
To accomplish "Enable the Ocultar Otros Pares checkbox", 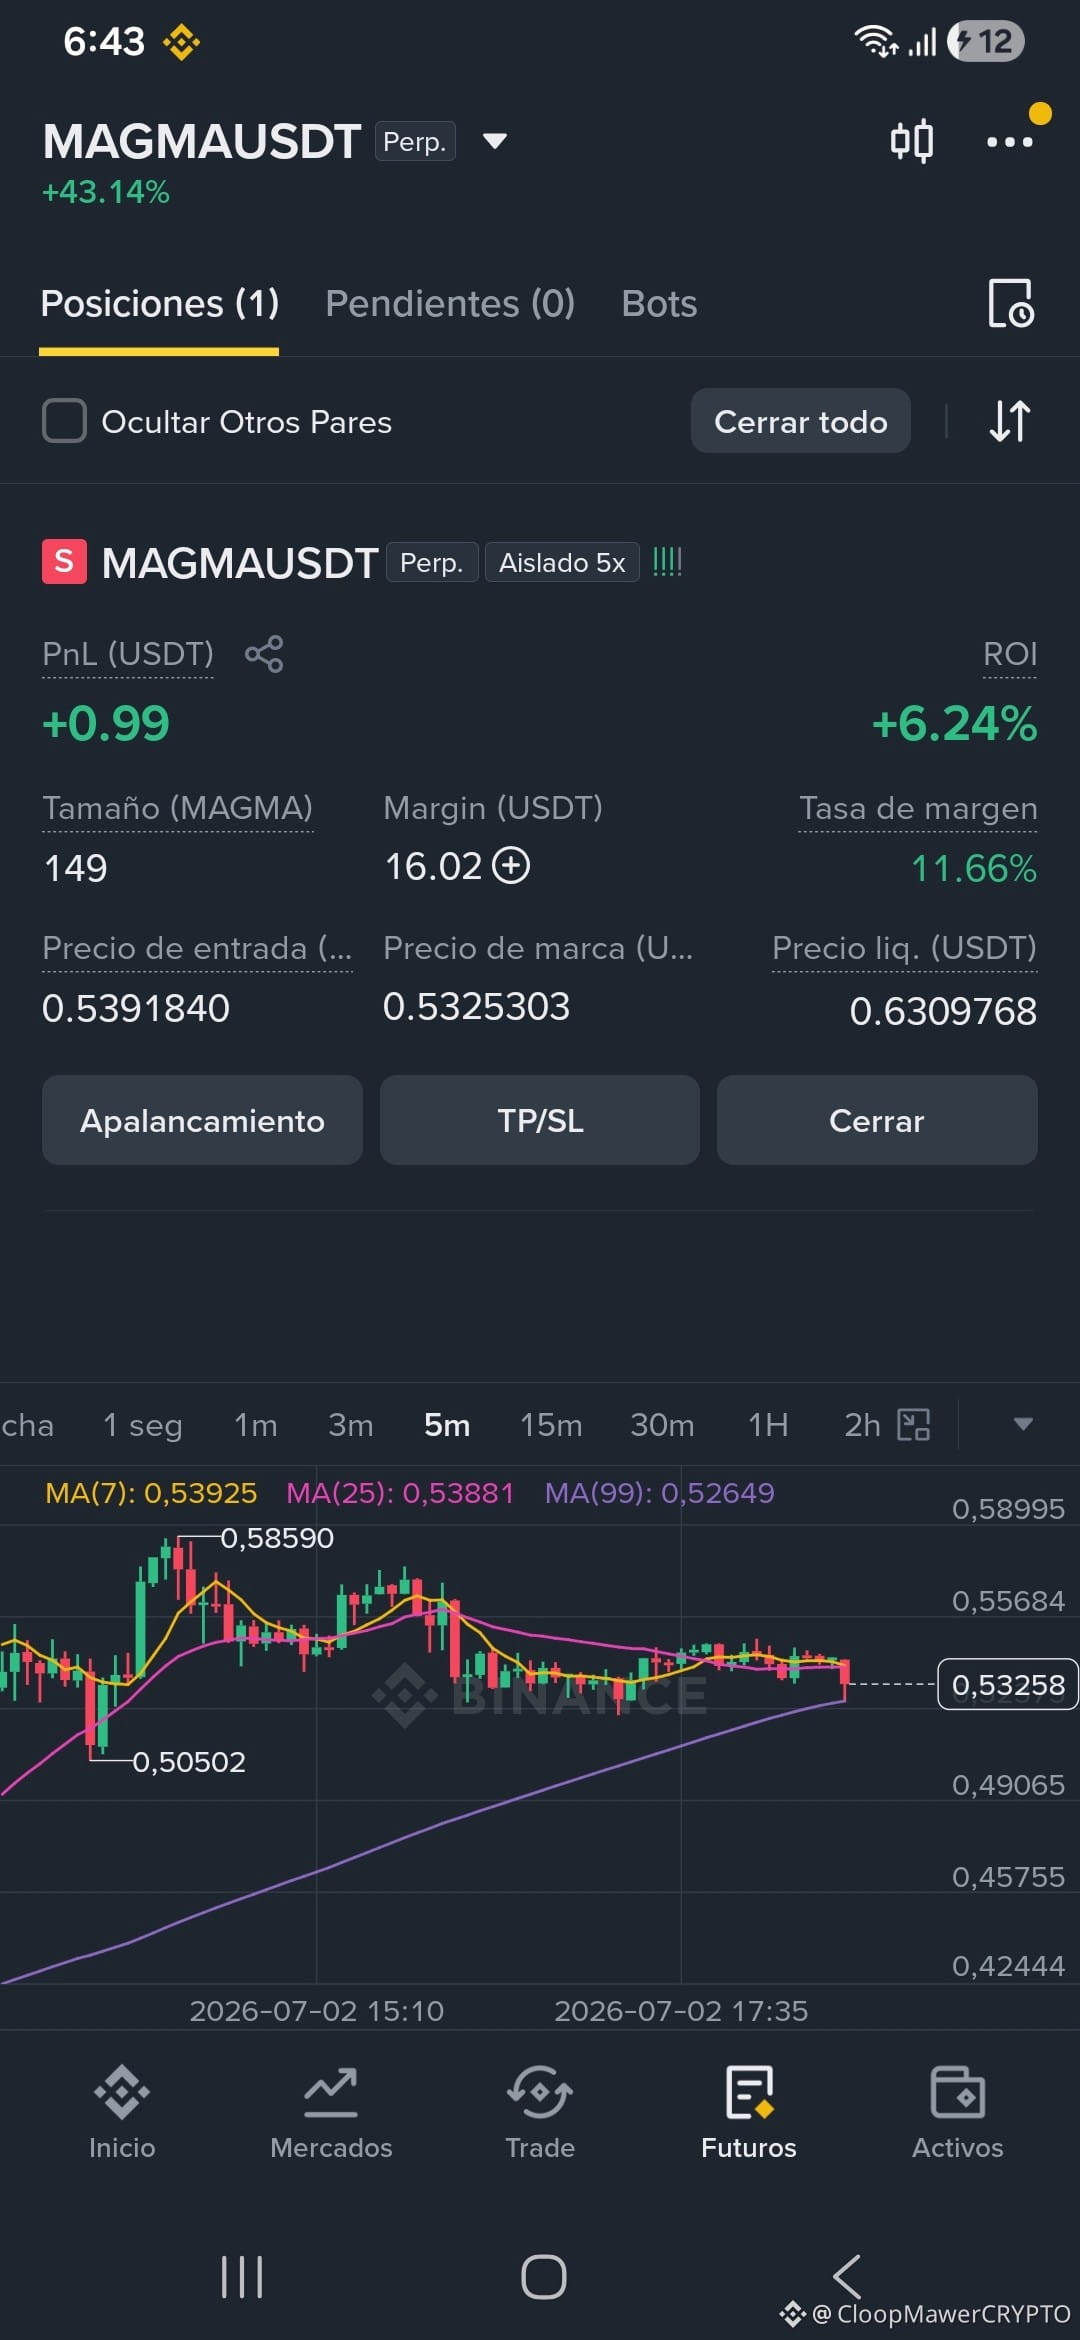I will (64, 421).
